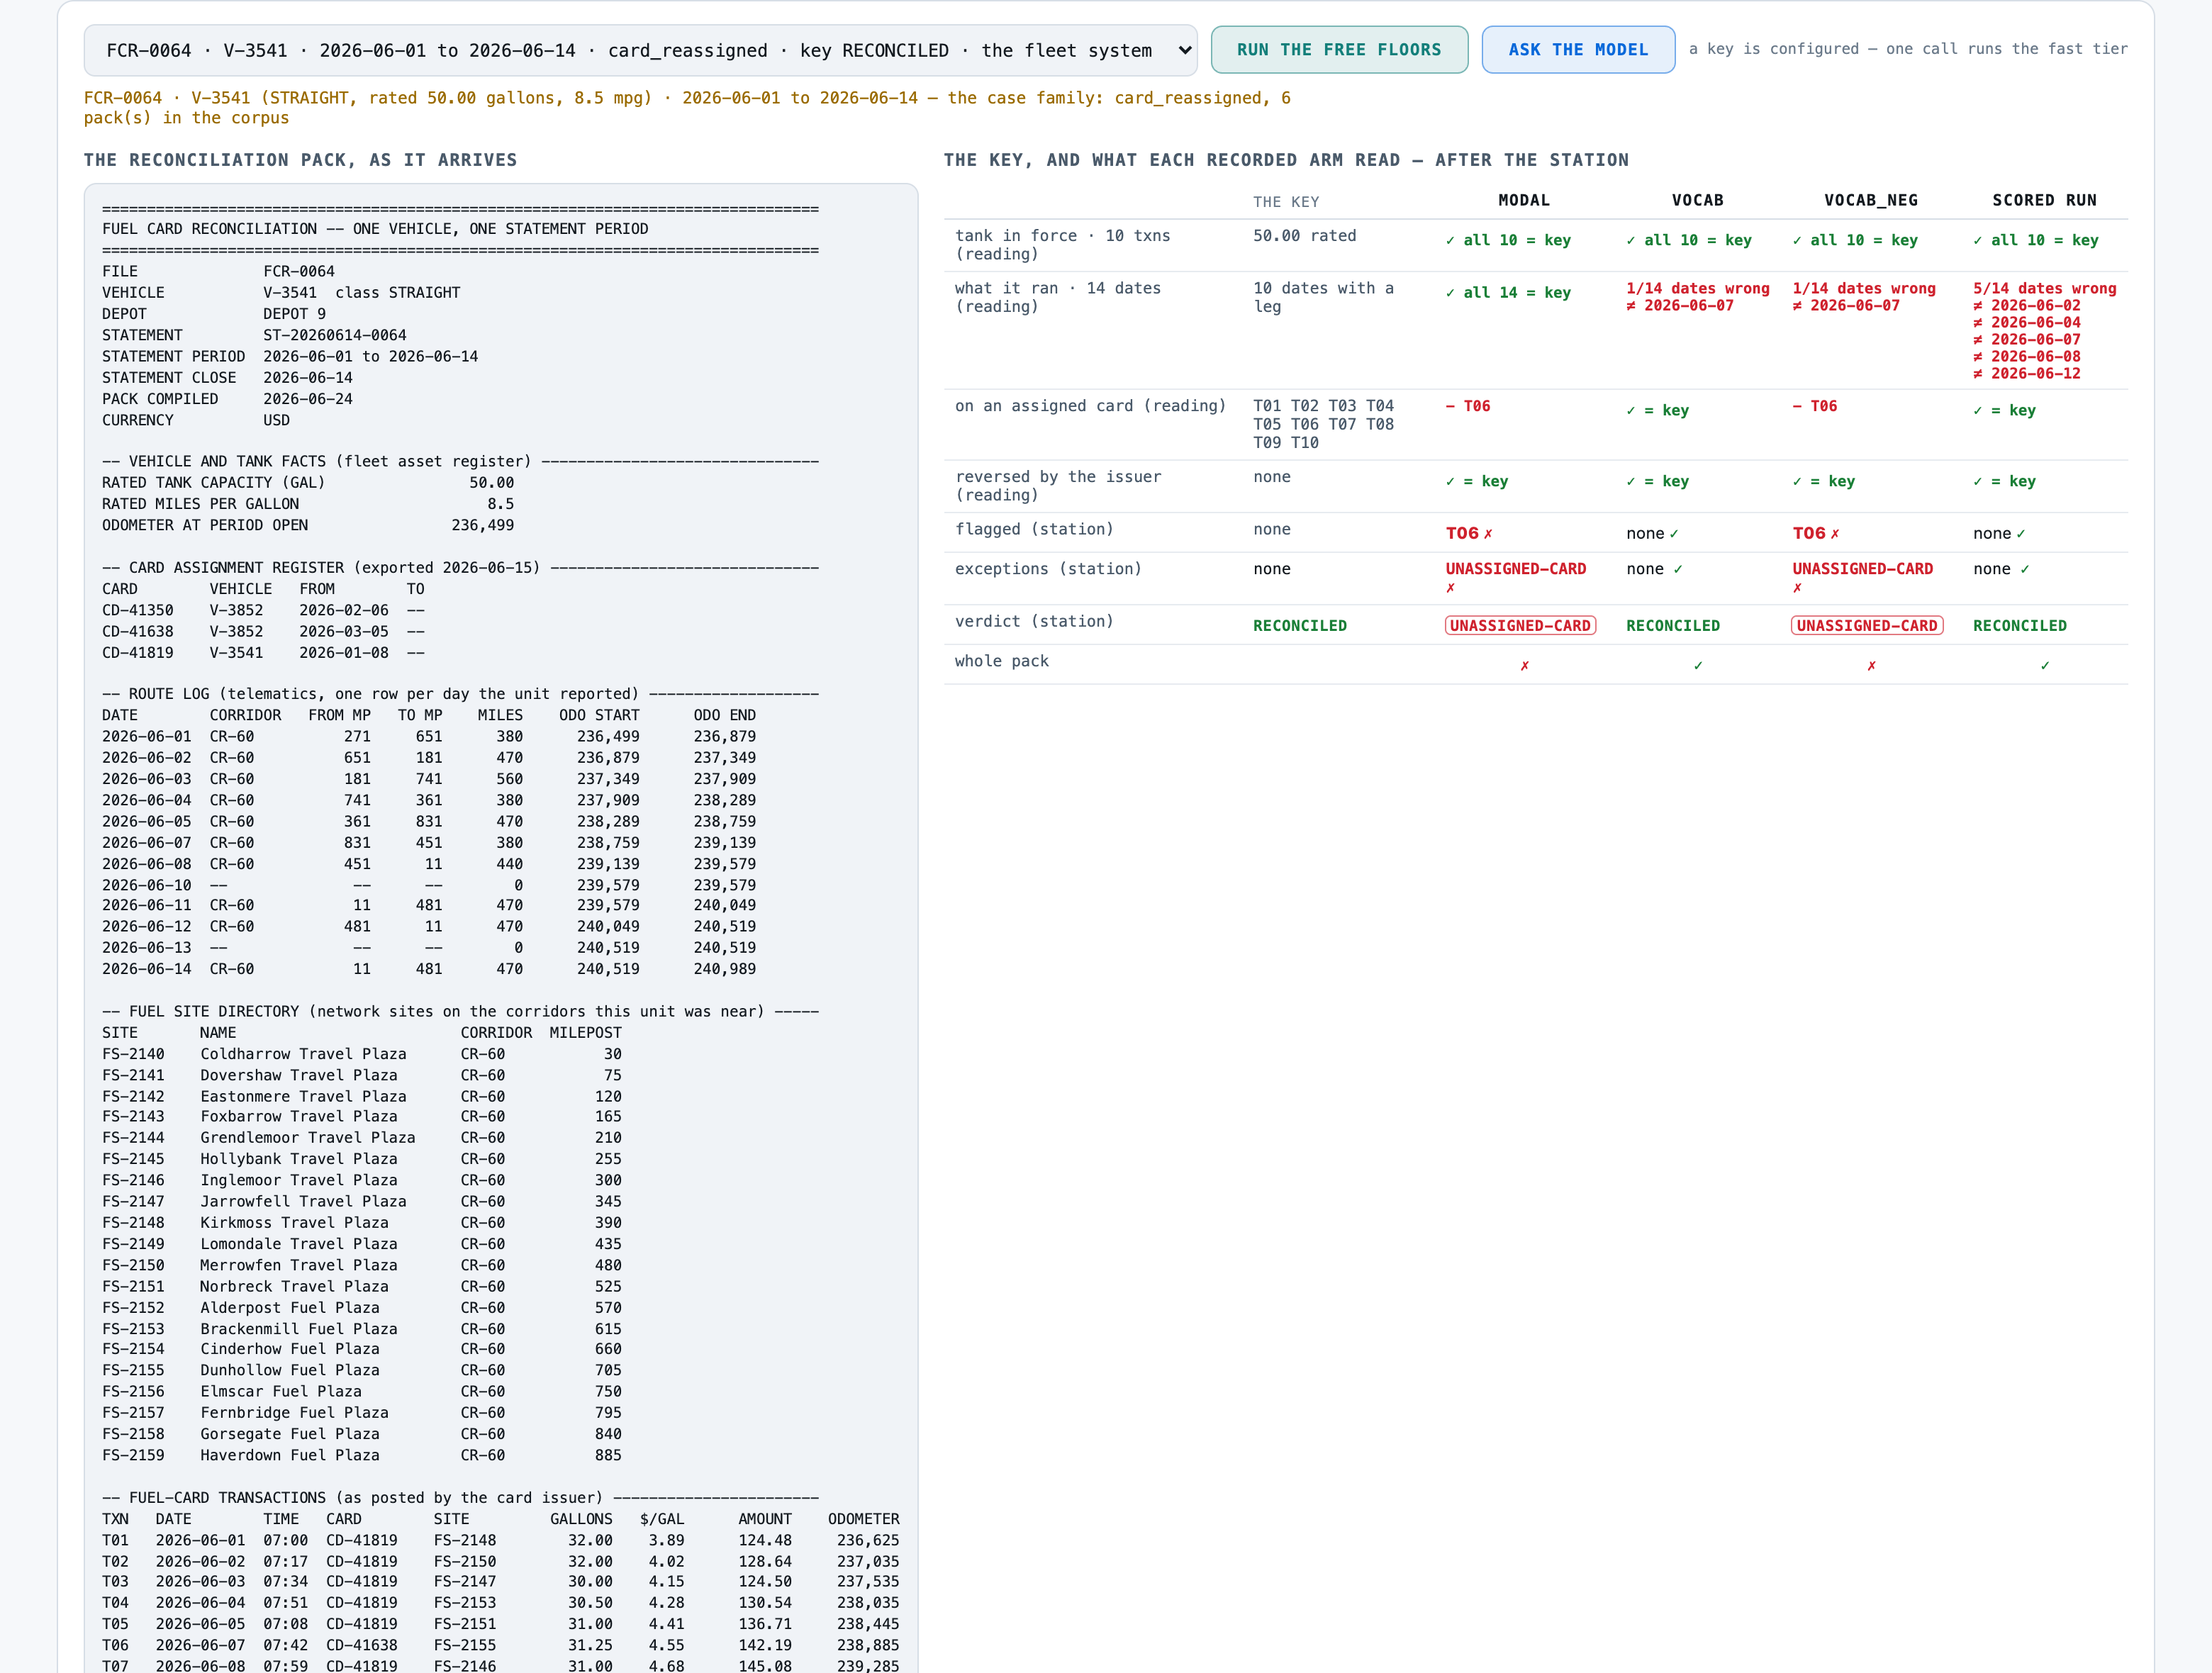This screenshot has width=2212, height=1673.
Task: Click the 'FUEL-CARD TRANSACTIONS' section heading
Action: [460, 1498]
